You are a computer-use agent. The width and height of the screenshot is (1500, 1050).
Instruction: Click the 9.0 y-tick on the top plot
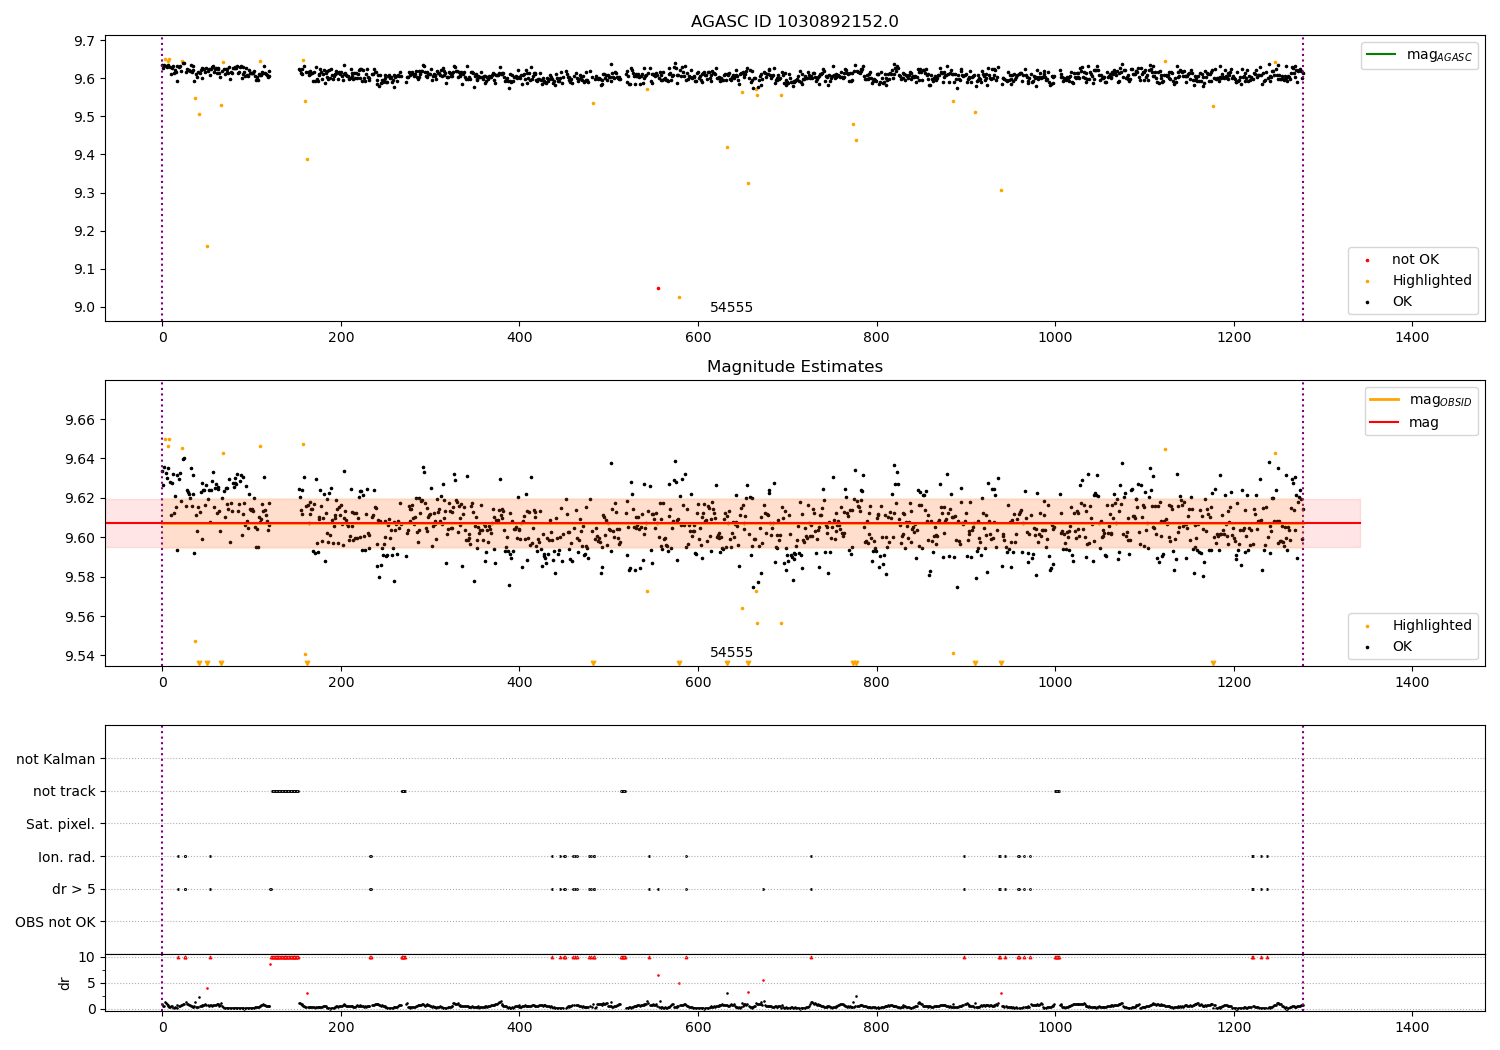(85, 308)
